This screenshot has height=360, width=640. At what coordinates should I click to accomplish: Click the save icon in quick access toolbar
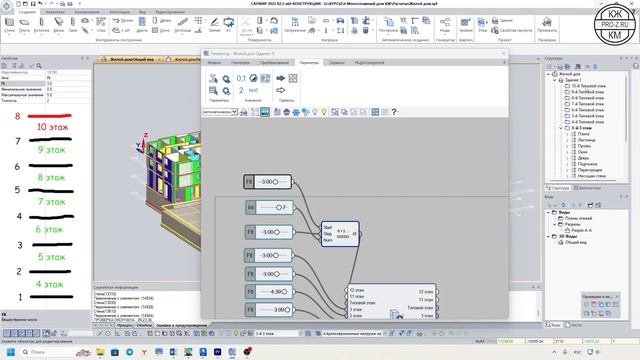click(33, 4)
